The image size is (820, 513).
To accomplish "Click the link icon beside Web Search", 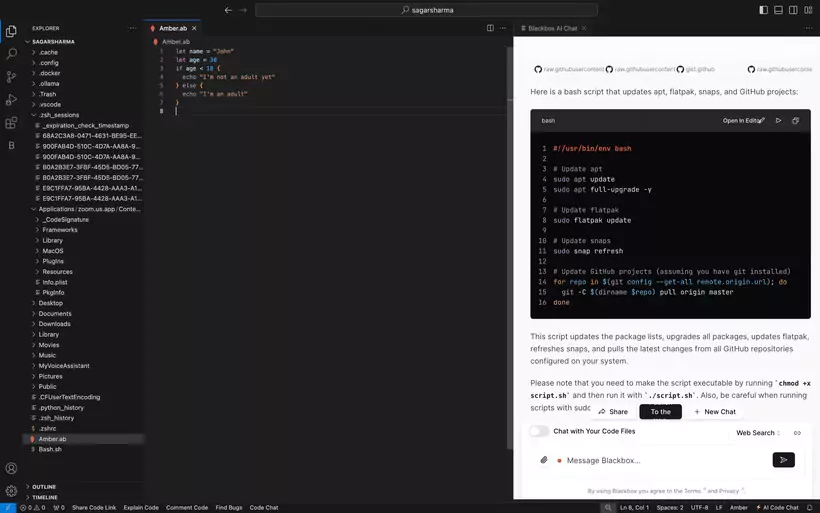I will tap(797, 433).
